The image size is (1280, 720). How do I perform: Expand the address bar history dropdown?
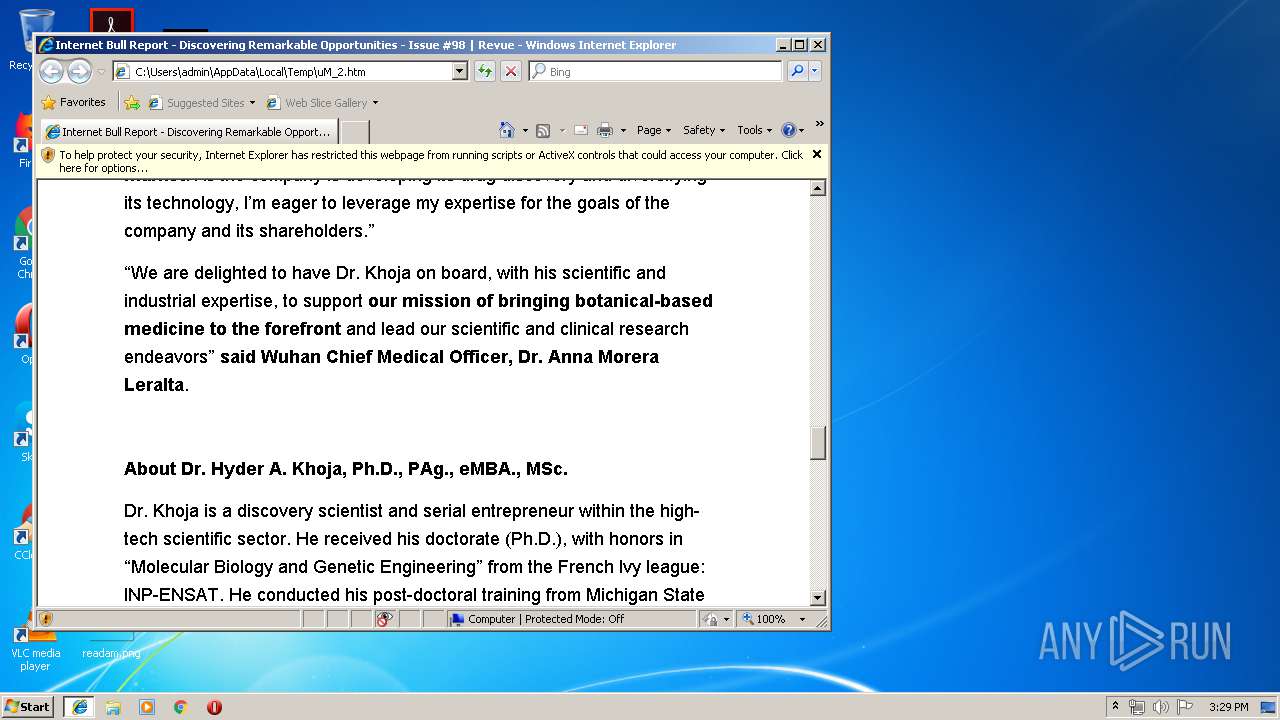(x=460, y=72)
